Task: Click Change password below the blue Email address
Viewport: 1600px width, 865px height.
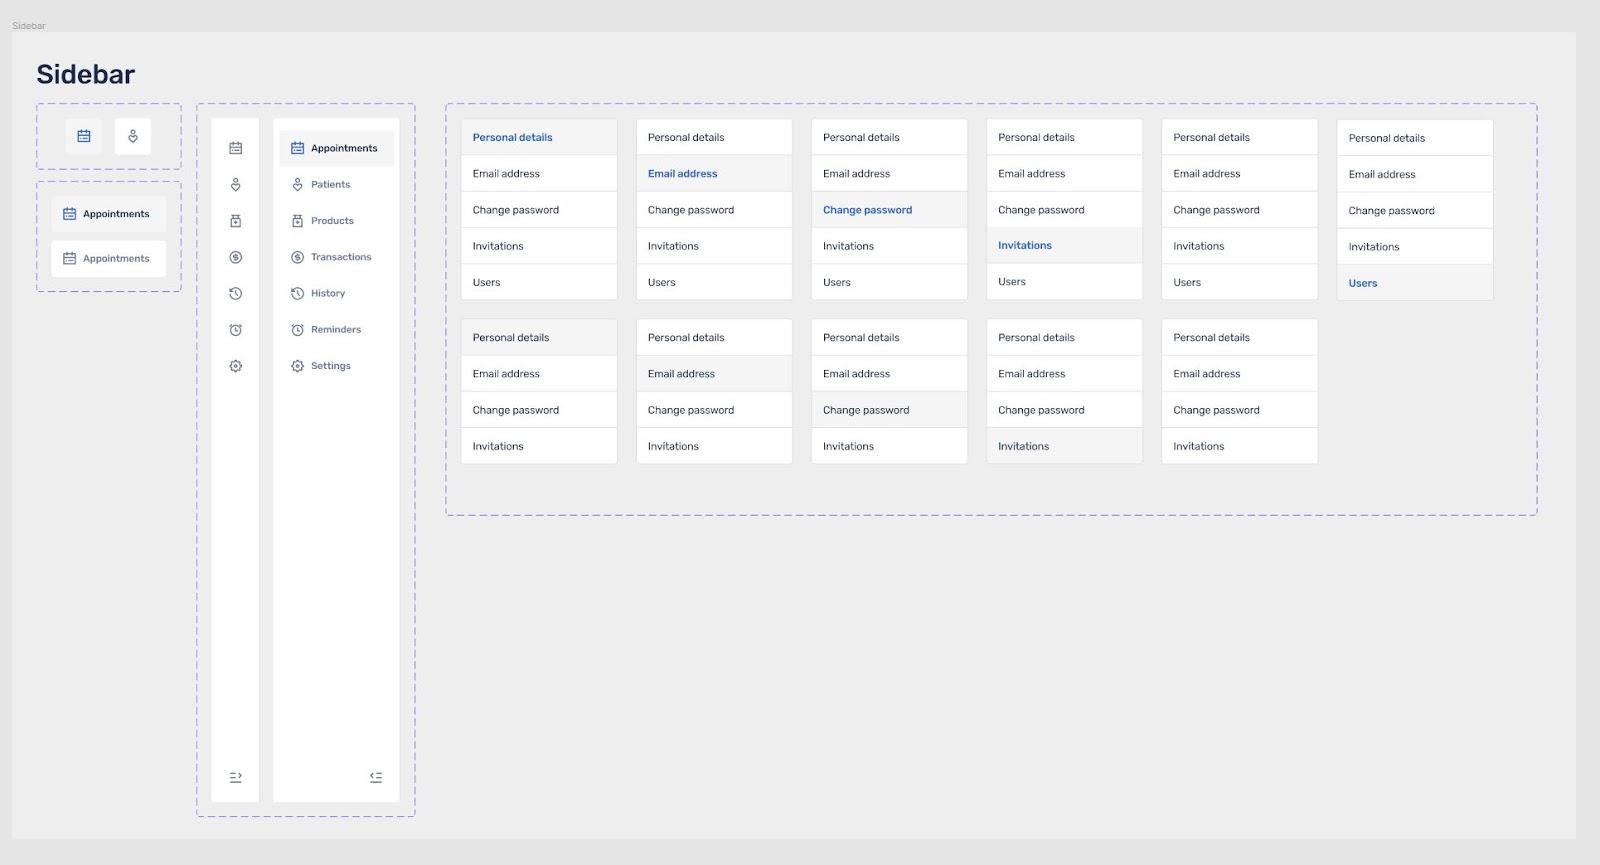Action: tap(714, 210)
